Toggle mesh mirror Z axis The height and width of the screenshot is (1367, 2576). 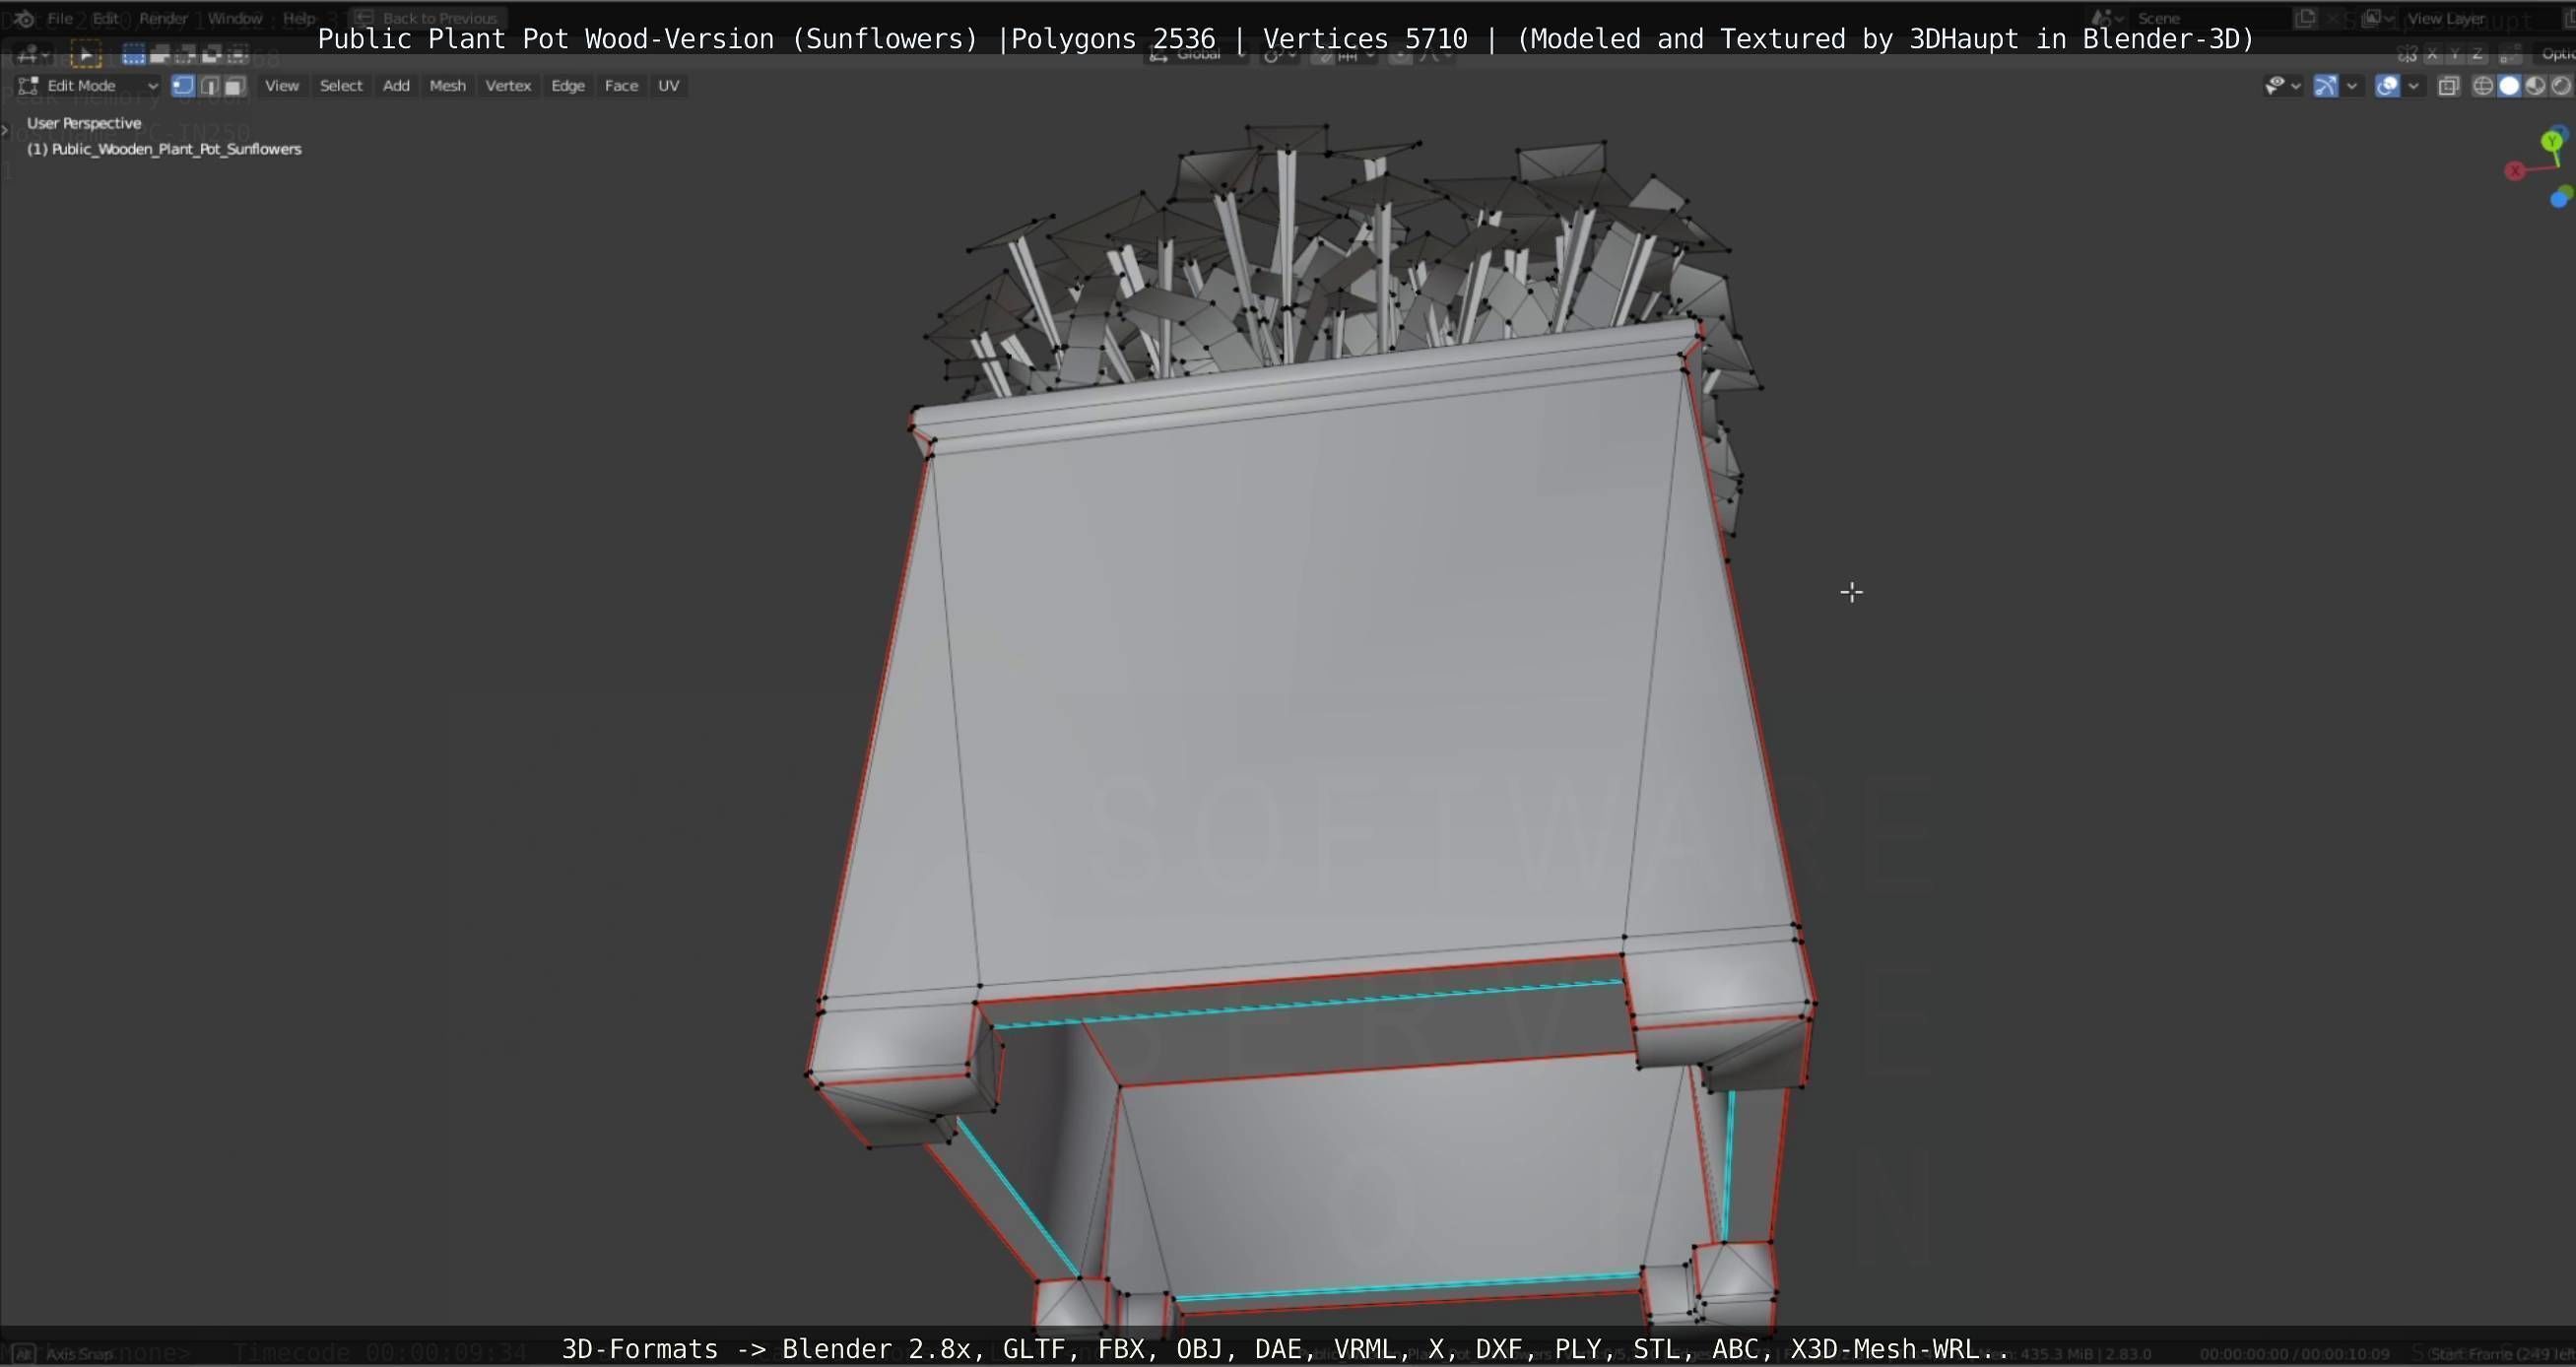2477,54
